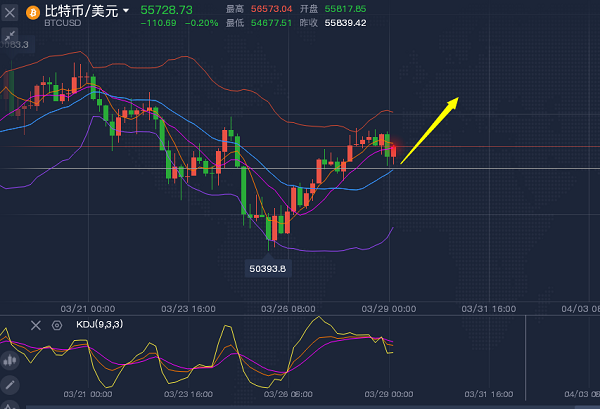Screen dimensions: 600x409
Task: Click the 03/31 16:00 time axis label
Action: 488,308
